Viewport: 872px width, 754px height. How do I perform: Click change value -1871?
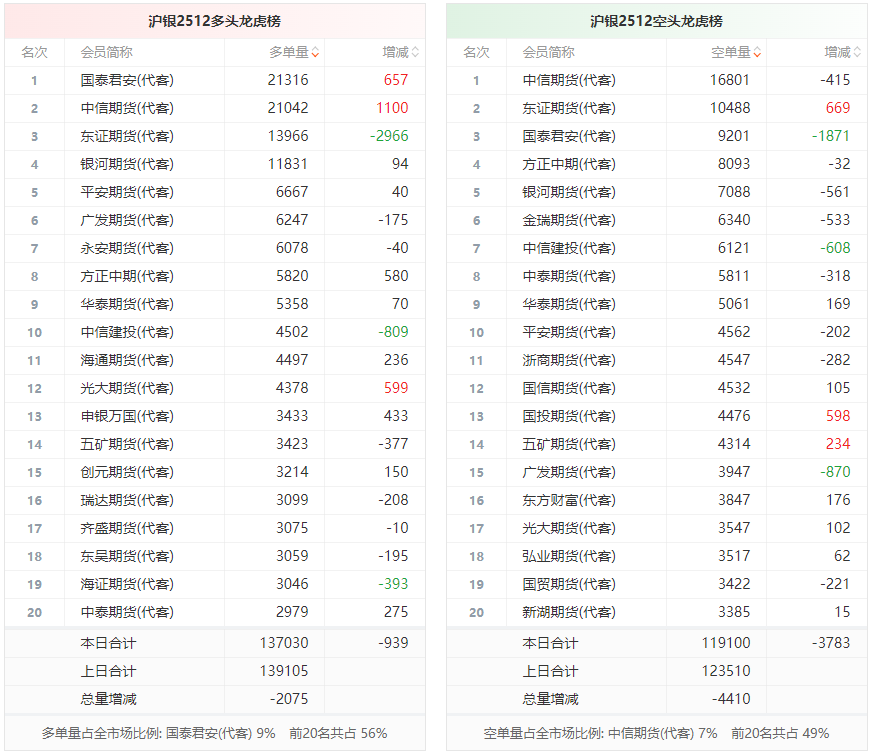831,136
